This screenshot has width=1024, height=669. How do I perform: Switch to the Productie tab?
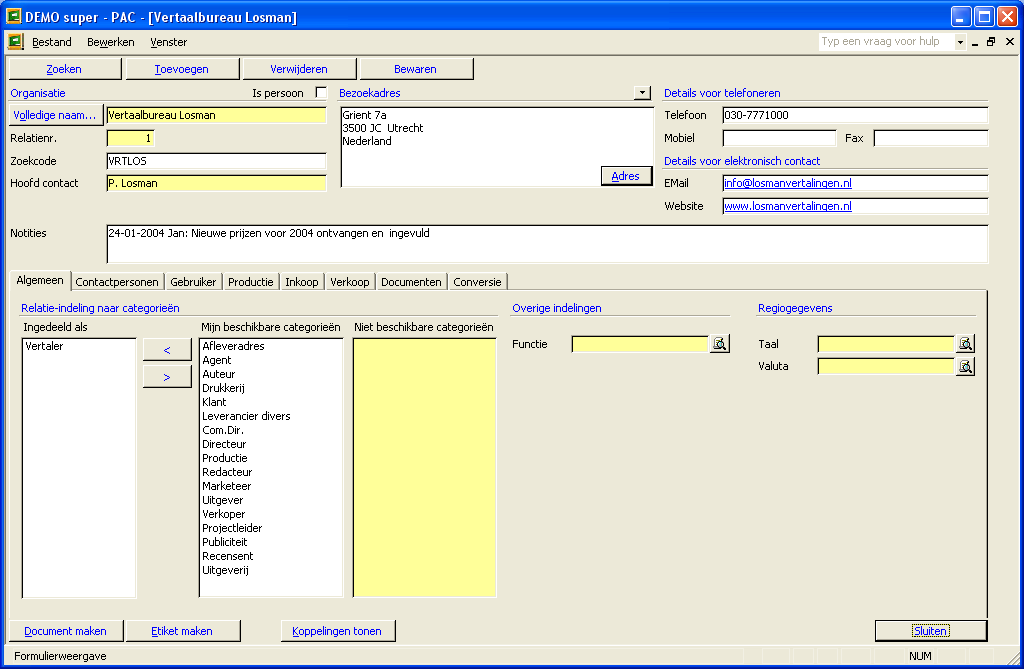[x=251, y=282]
